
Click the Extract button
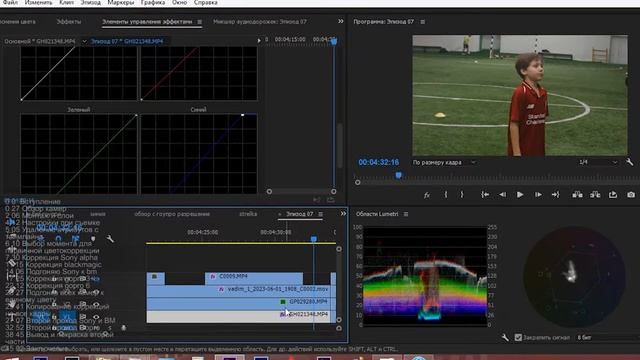coord(595,195)
